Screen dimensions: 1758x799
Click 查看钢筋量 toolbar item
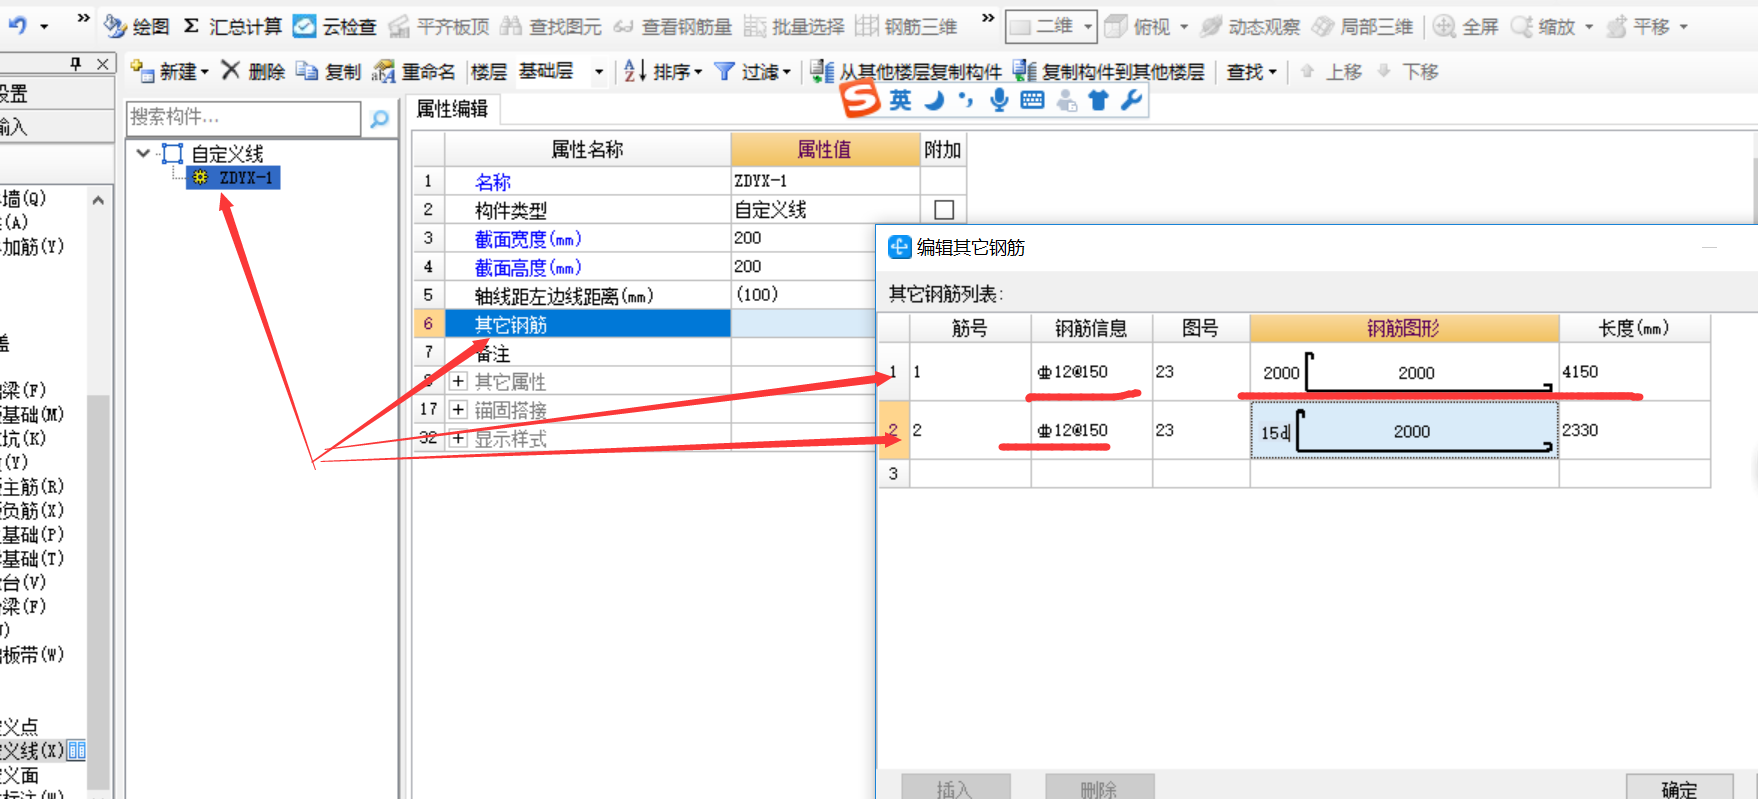coord(673,27)
